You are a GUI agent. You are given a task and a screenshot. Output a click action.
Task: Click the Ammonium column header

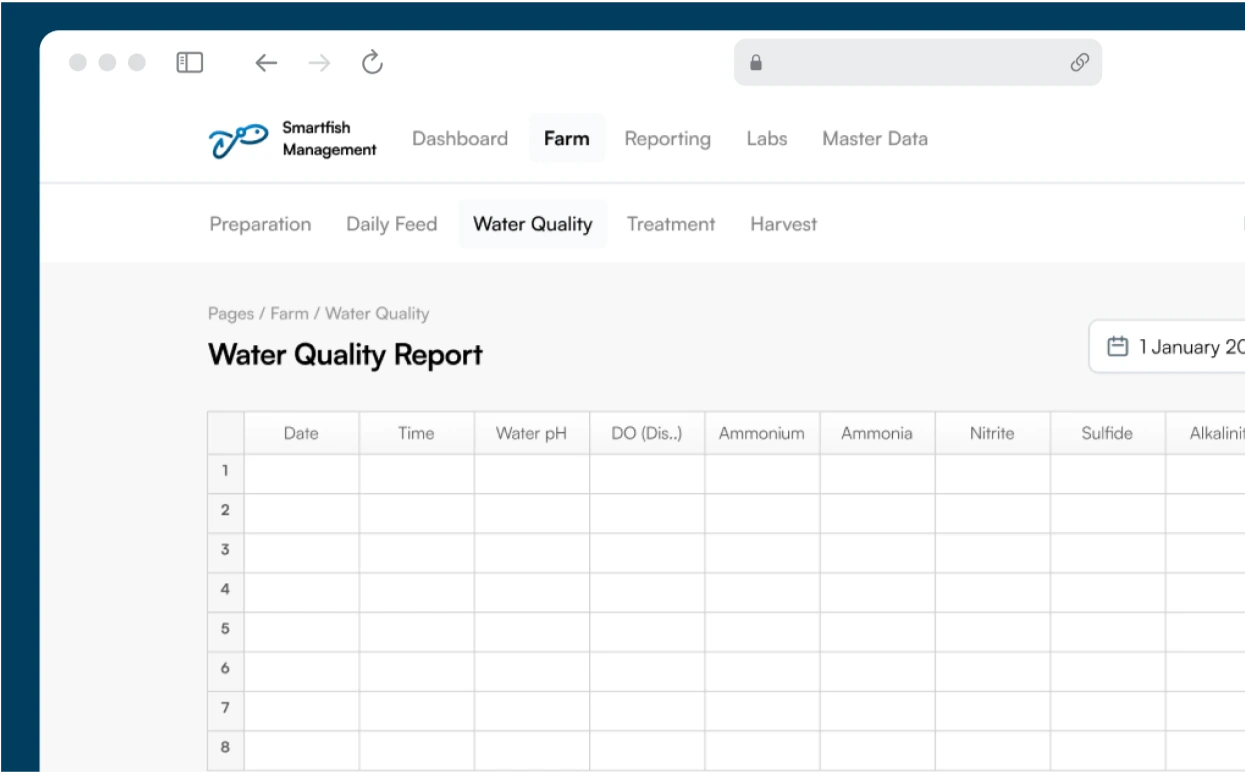(x=762, y=433)
